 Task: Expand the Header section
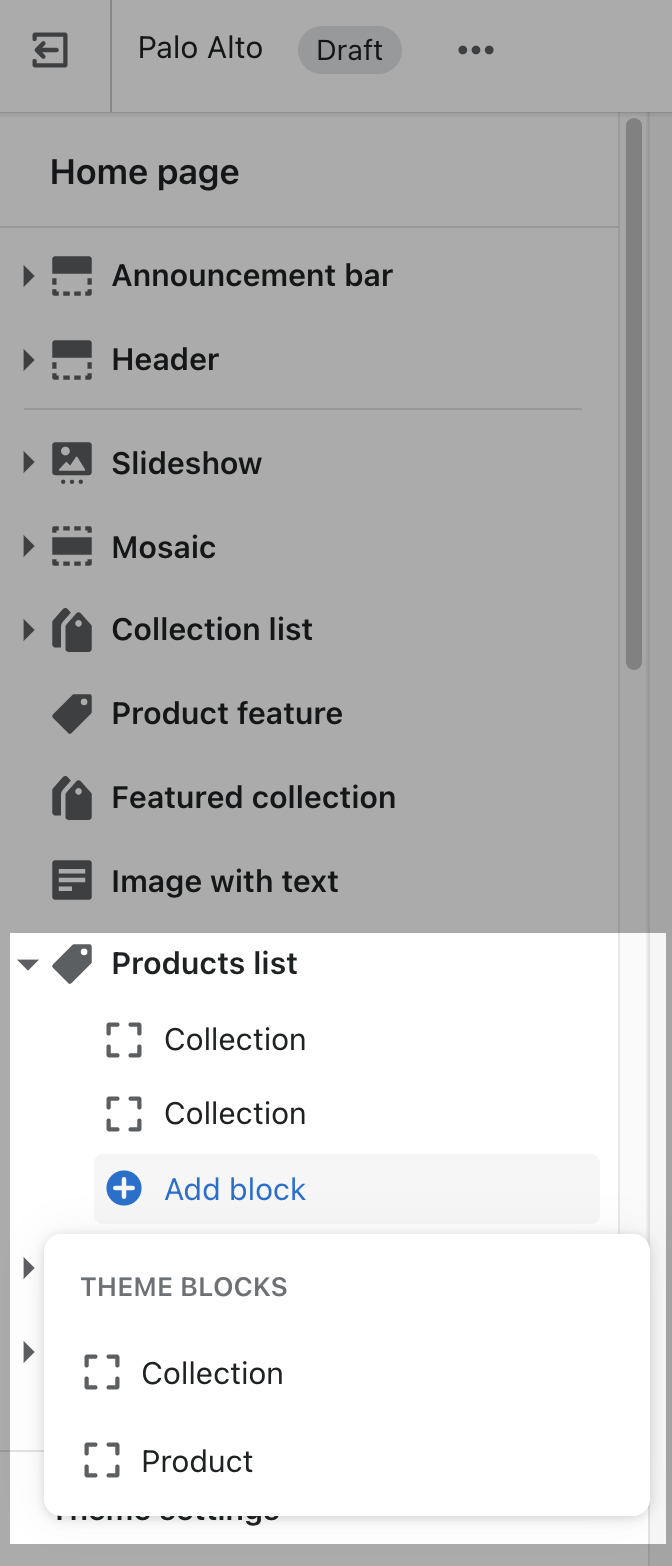[x=29, y=360]
